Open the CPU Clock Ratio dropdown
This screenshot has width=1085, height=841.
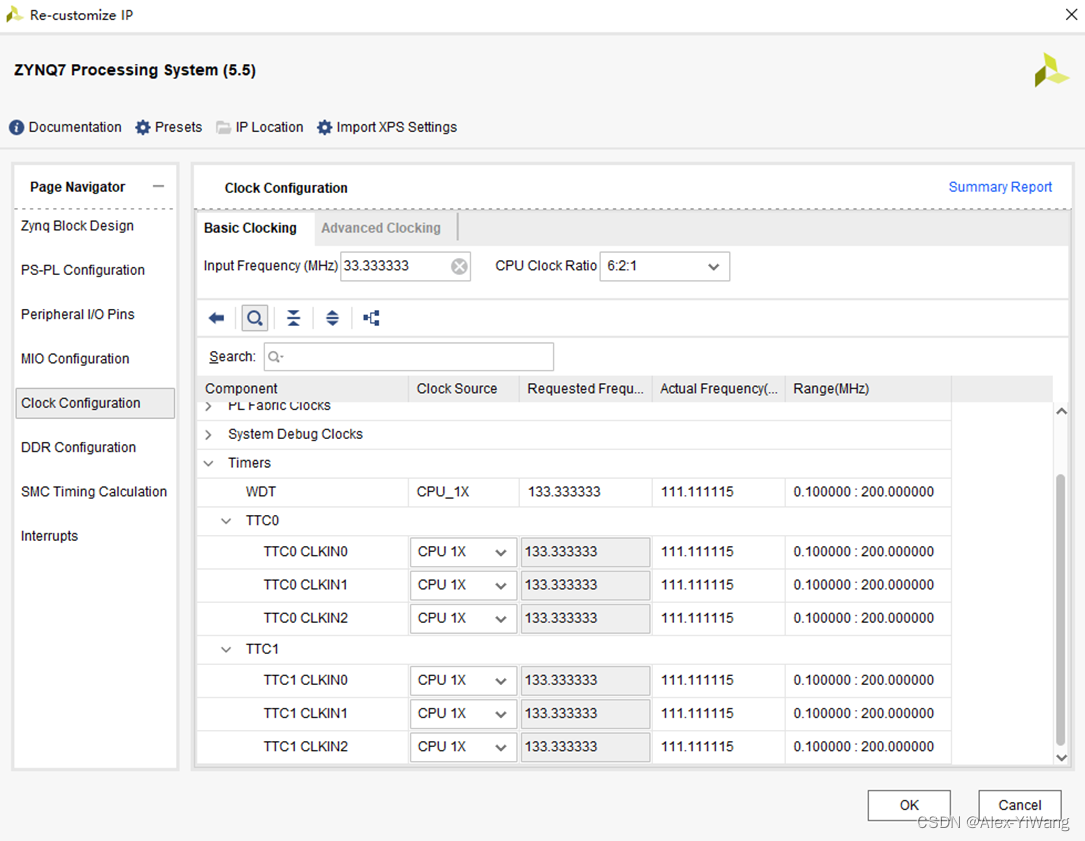click(664, 266)
